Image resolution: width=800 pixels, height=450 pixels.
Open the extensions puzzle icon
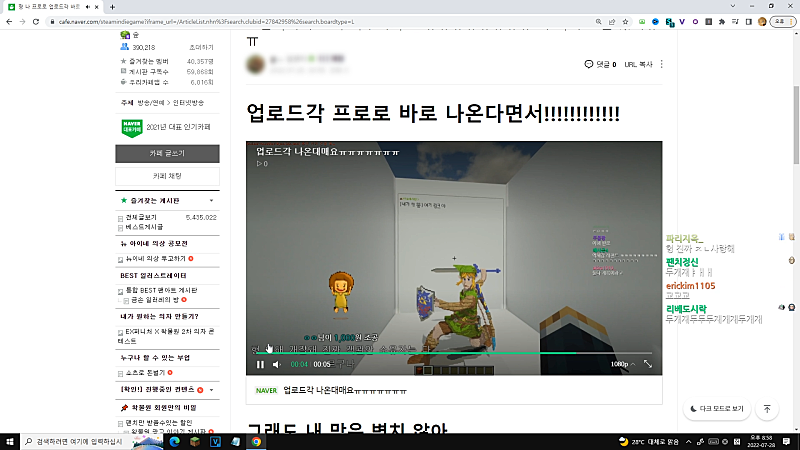coord(722,21)
